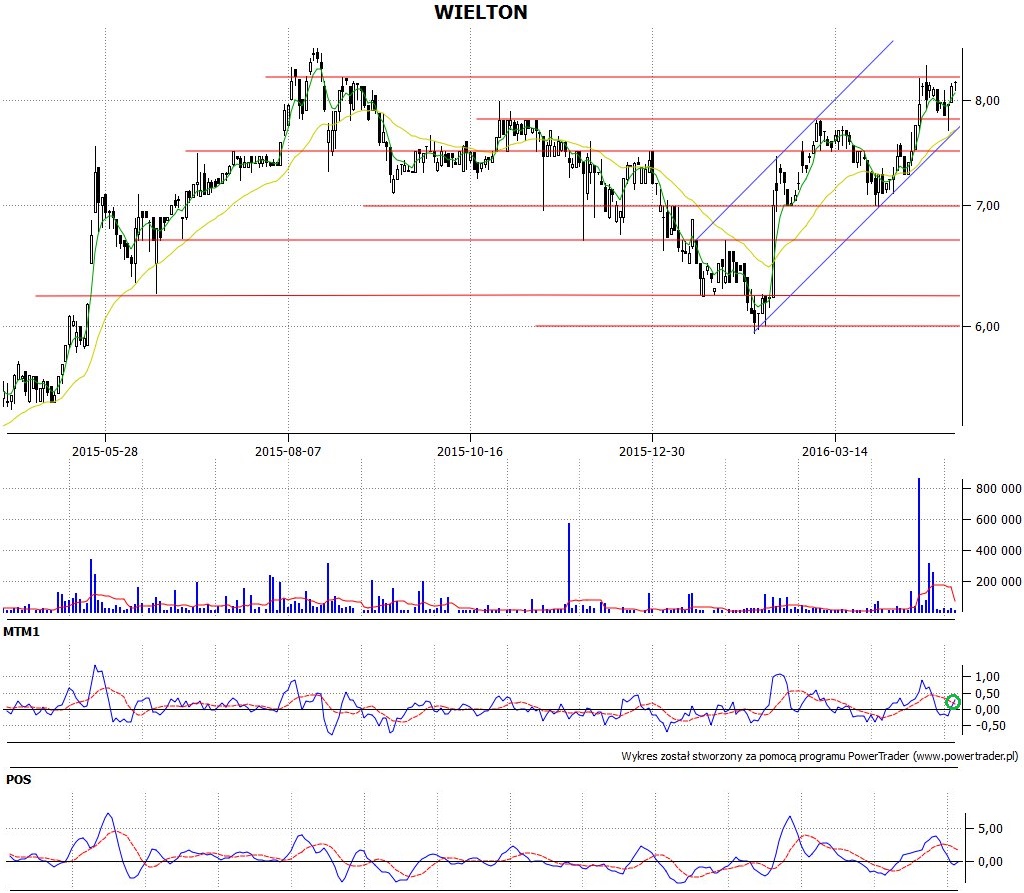
Task: Click the POS indicator label
Action: point(18,779)
